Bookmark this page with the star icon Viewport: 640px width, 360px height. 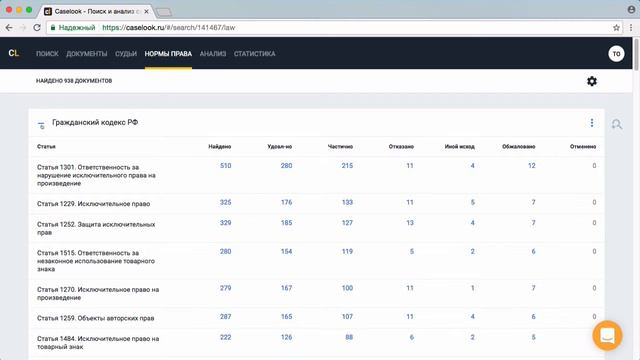pos(616,28)
